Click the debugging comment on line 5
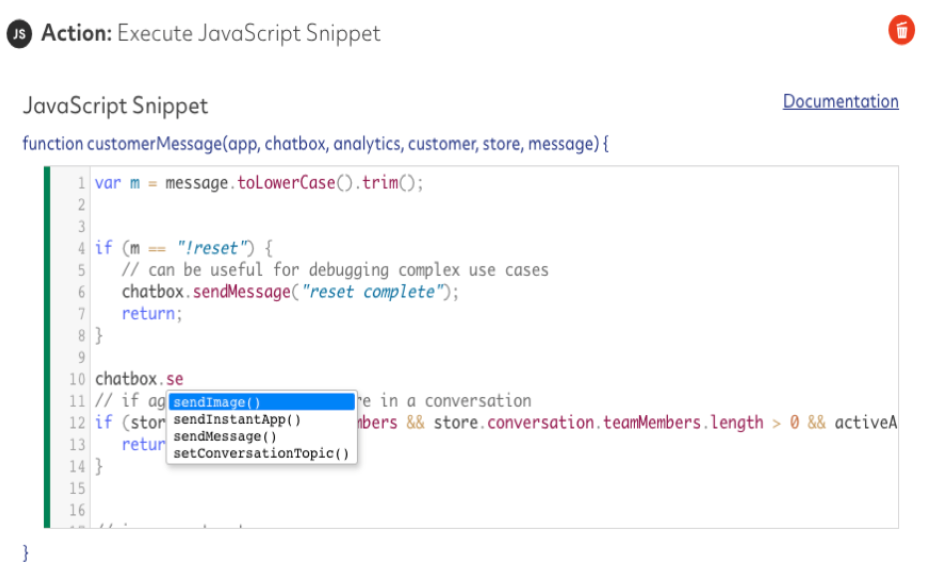 335,270
